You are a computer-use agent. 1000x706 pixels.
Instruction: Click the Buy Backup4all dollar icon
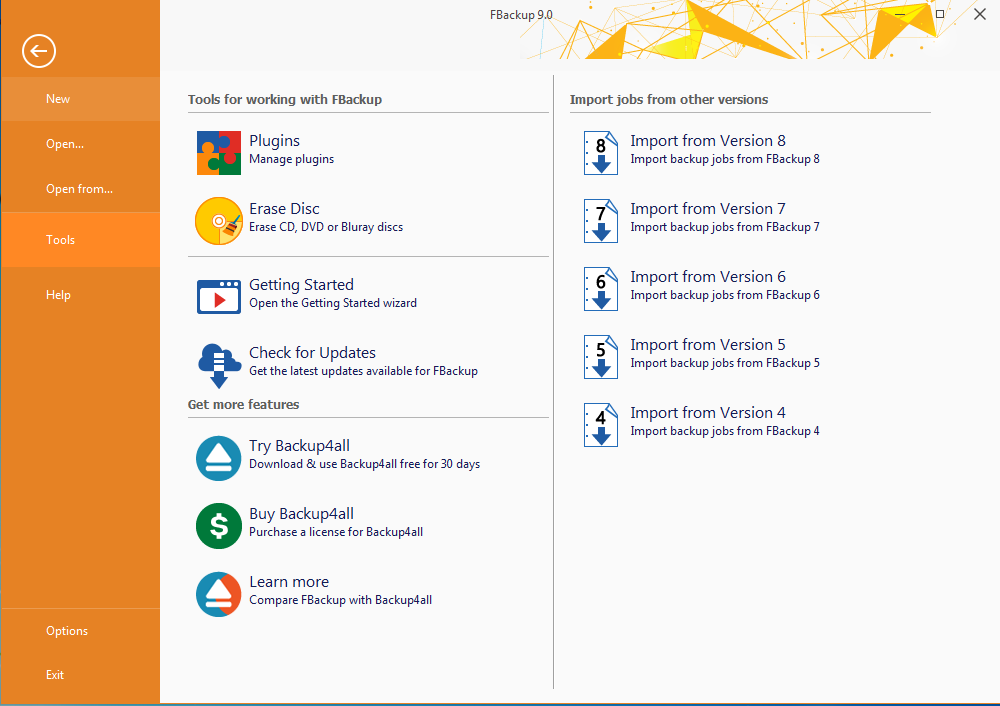219,526
